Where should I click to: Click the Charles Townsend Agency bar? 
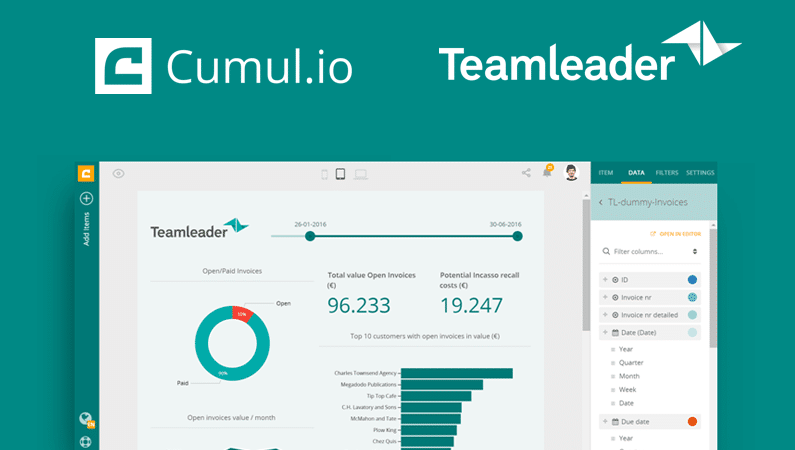click(x=457, y=373)
